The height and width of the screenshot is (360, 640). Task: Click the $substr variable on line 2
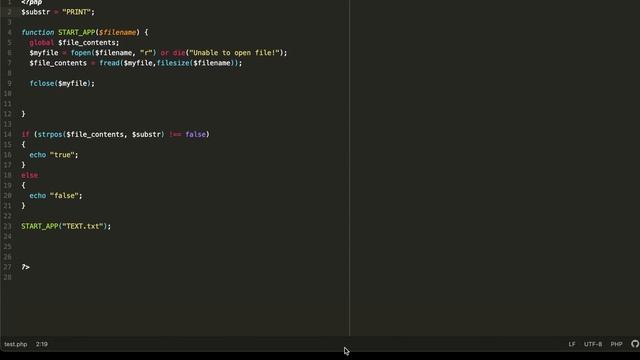[36, 12]
